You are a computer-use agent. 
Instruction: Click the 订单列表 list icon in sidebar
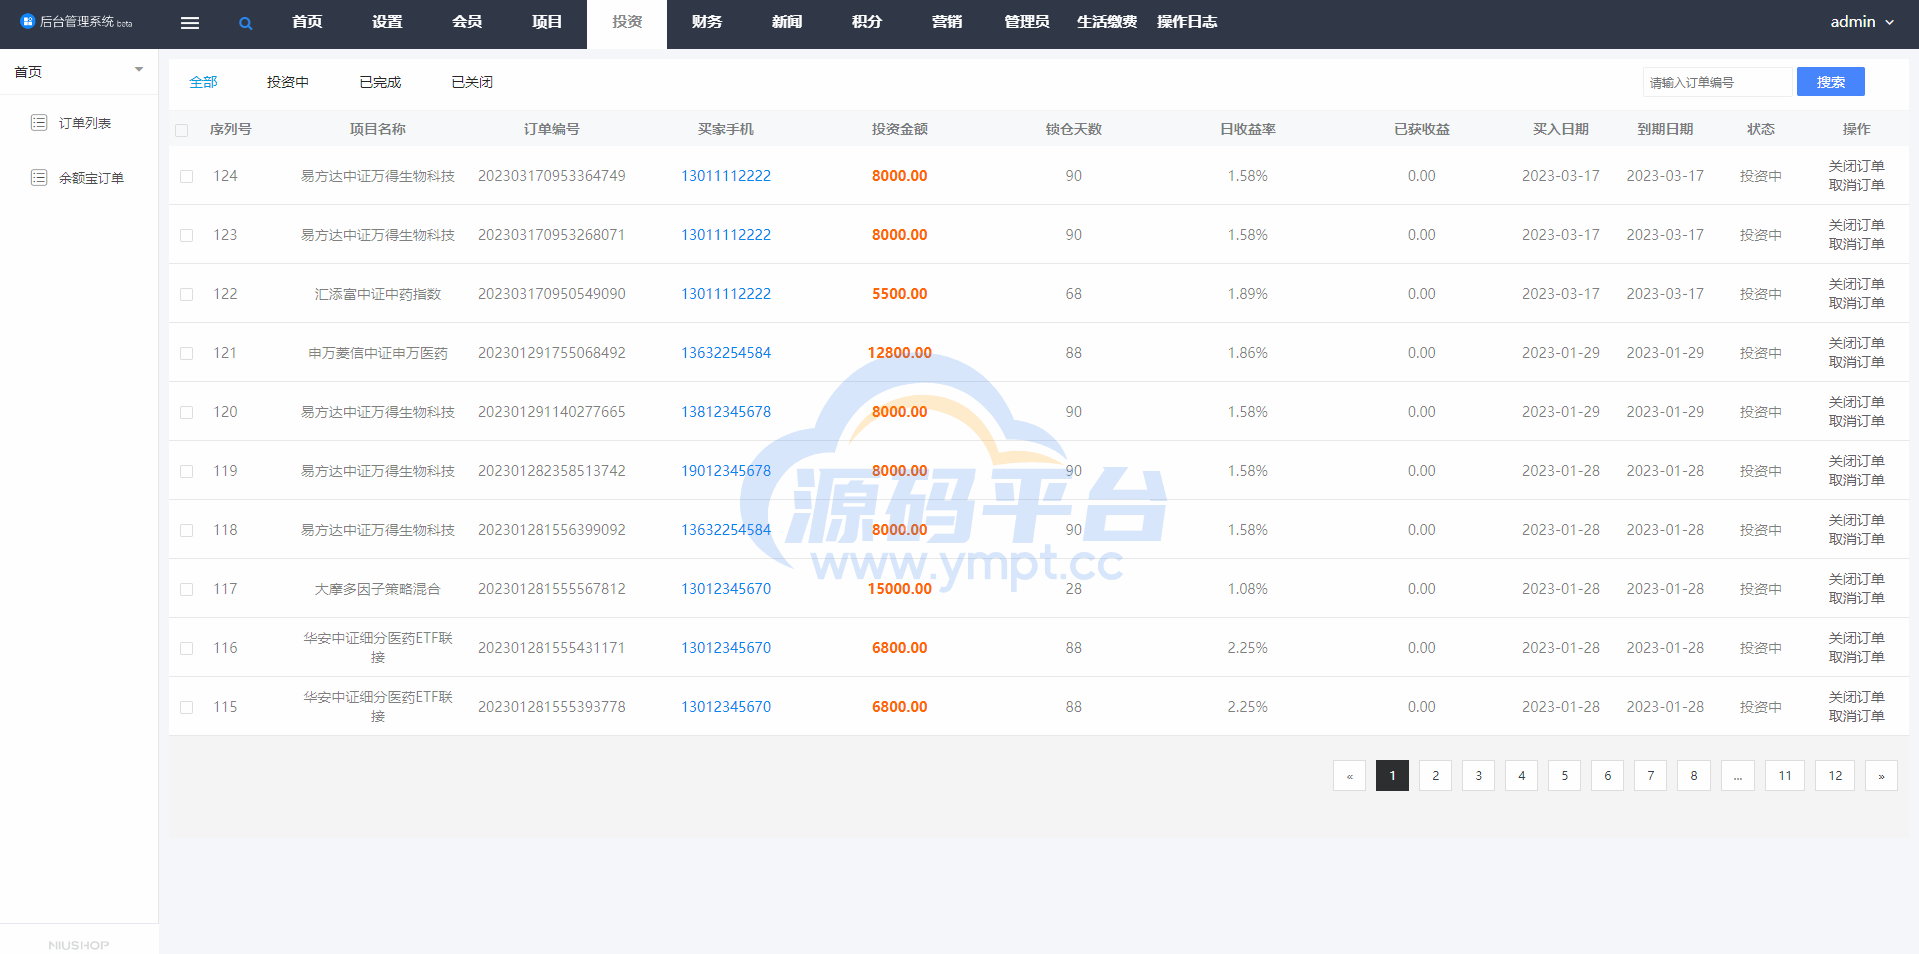(39, 122)
